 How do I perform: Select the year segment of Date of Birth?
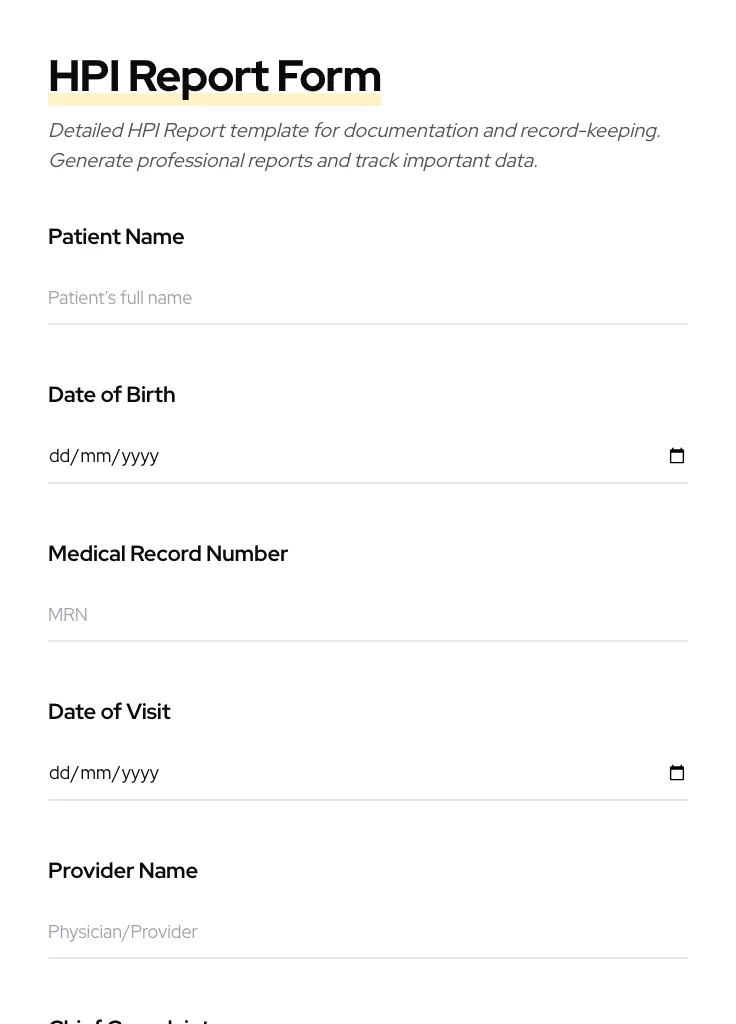click(140, 456)
